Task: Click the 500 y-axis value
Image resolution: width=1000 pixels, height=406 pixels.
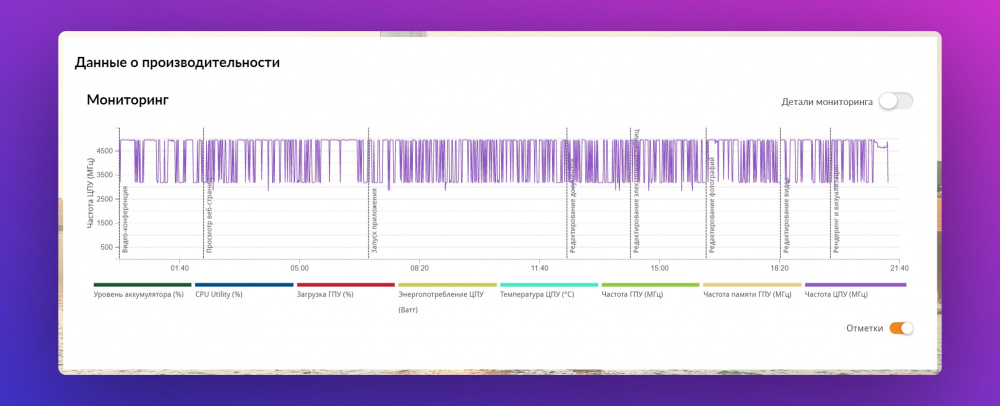Action: click(x=108, y=247)
